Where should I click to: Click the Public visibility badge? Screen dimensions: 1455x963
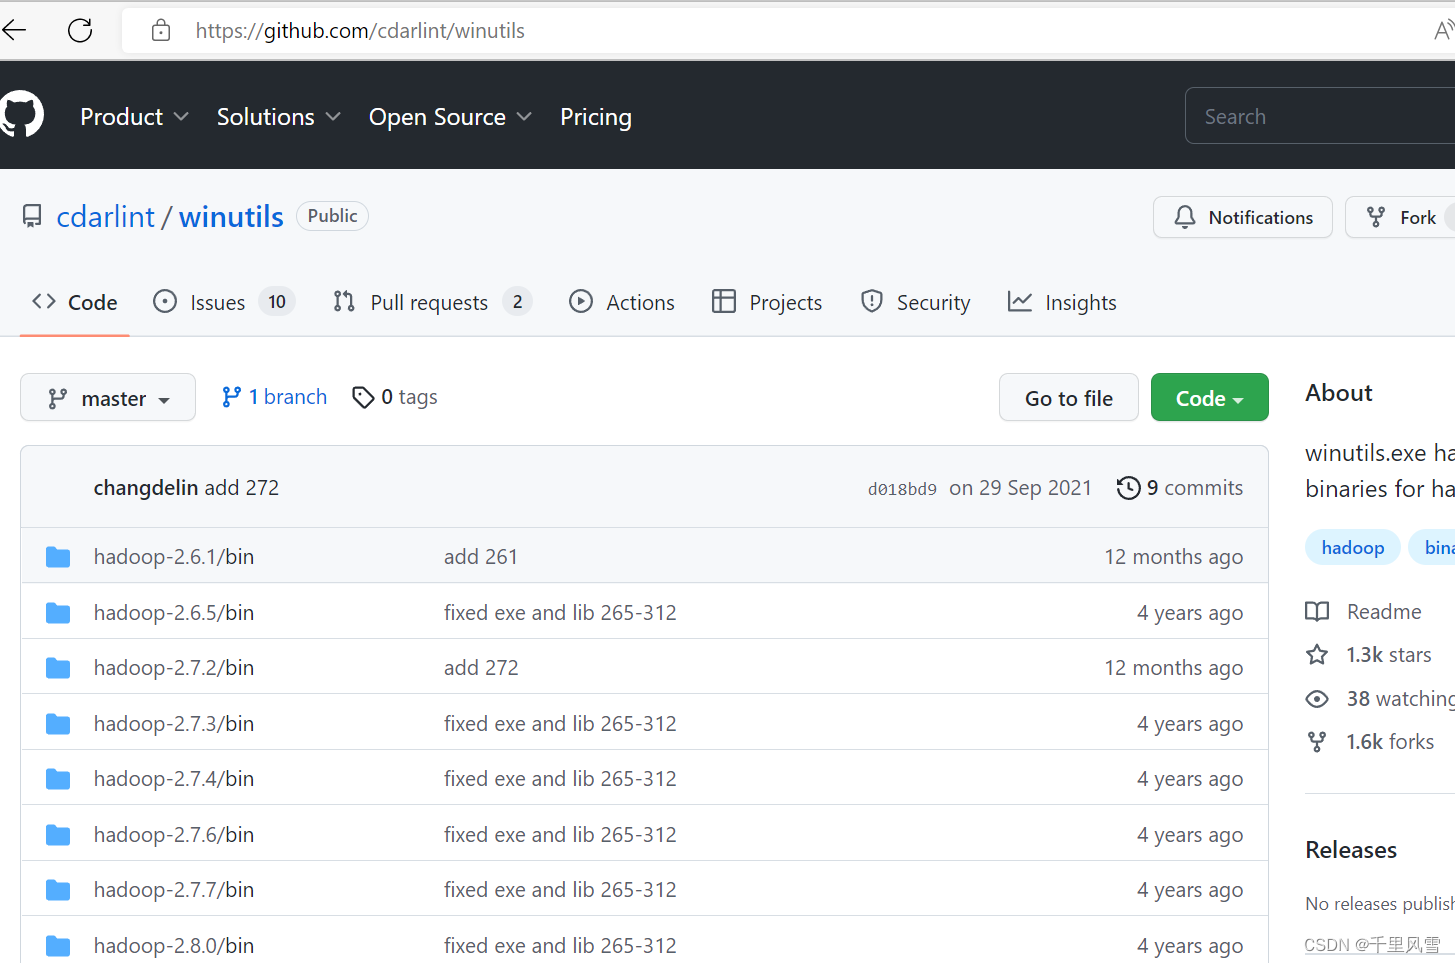(332, 216)
